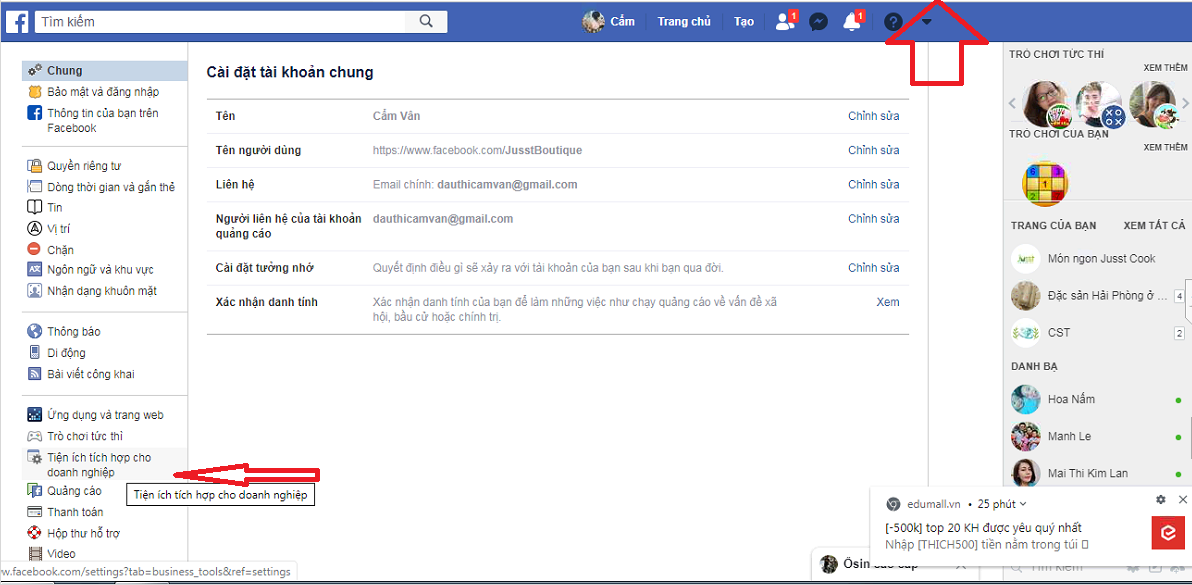Viewport: 1192px width, 585px height.
Task: Click Xem for Xác nhận danh tính
Action: [x=888, y=302]
